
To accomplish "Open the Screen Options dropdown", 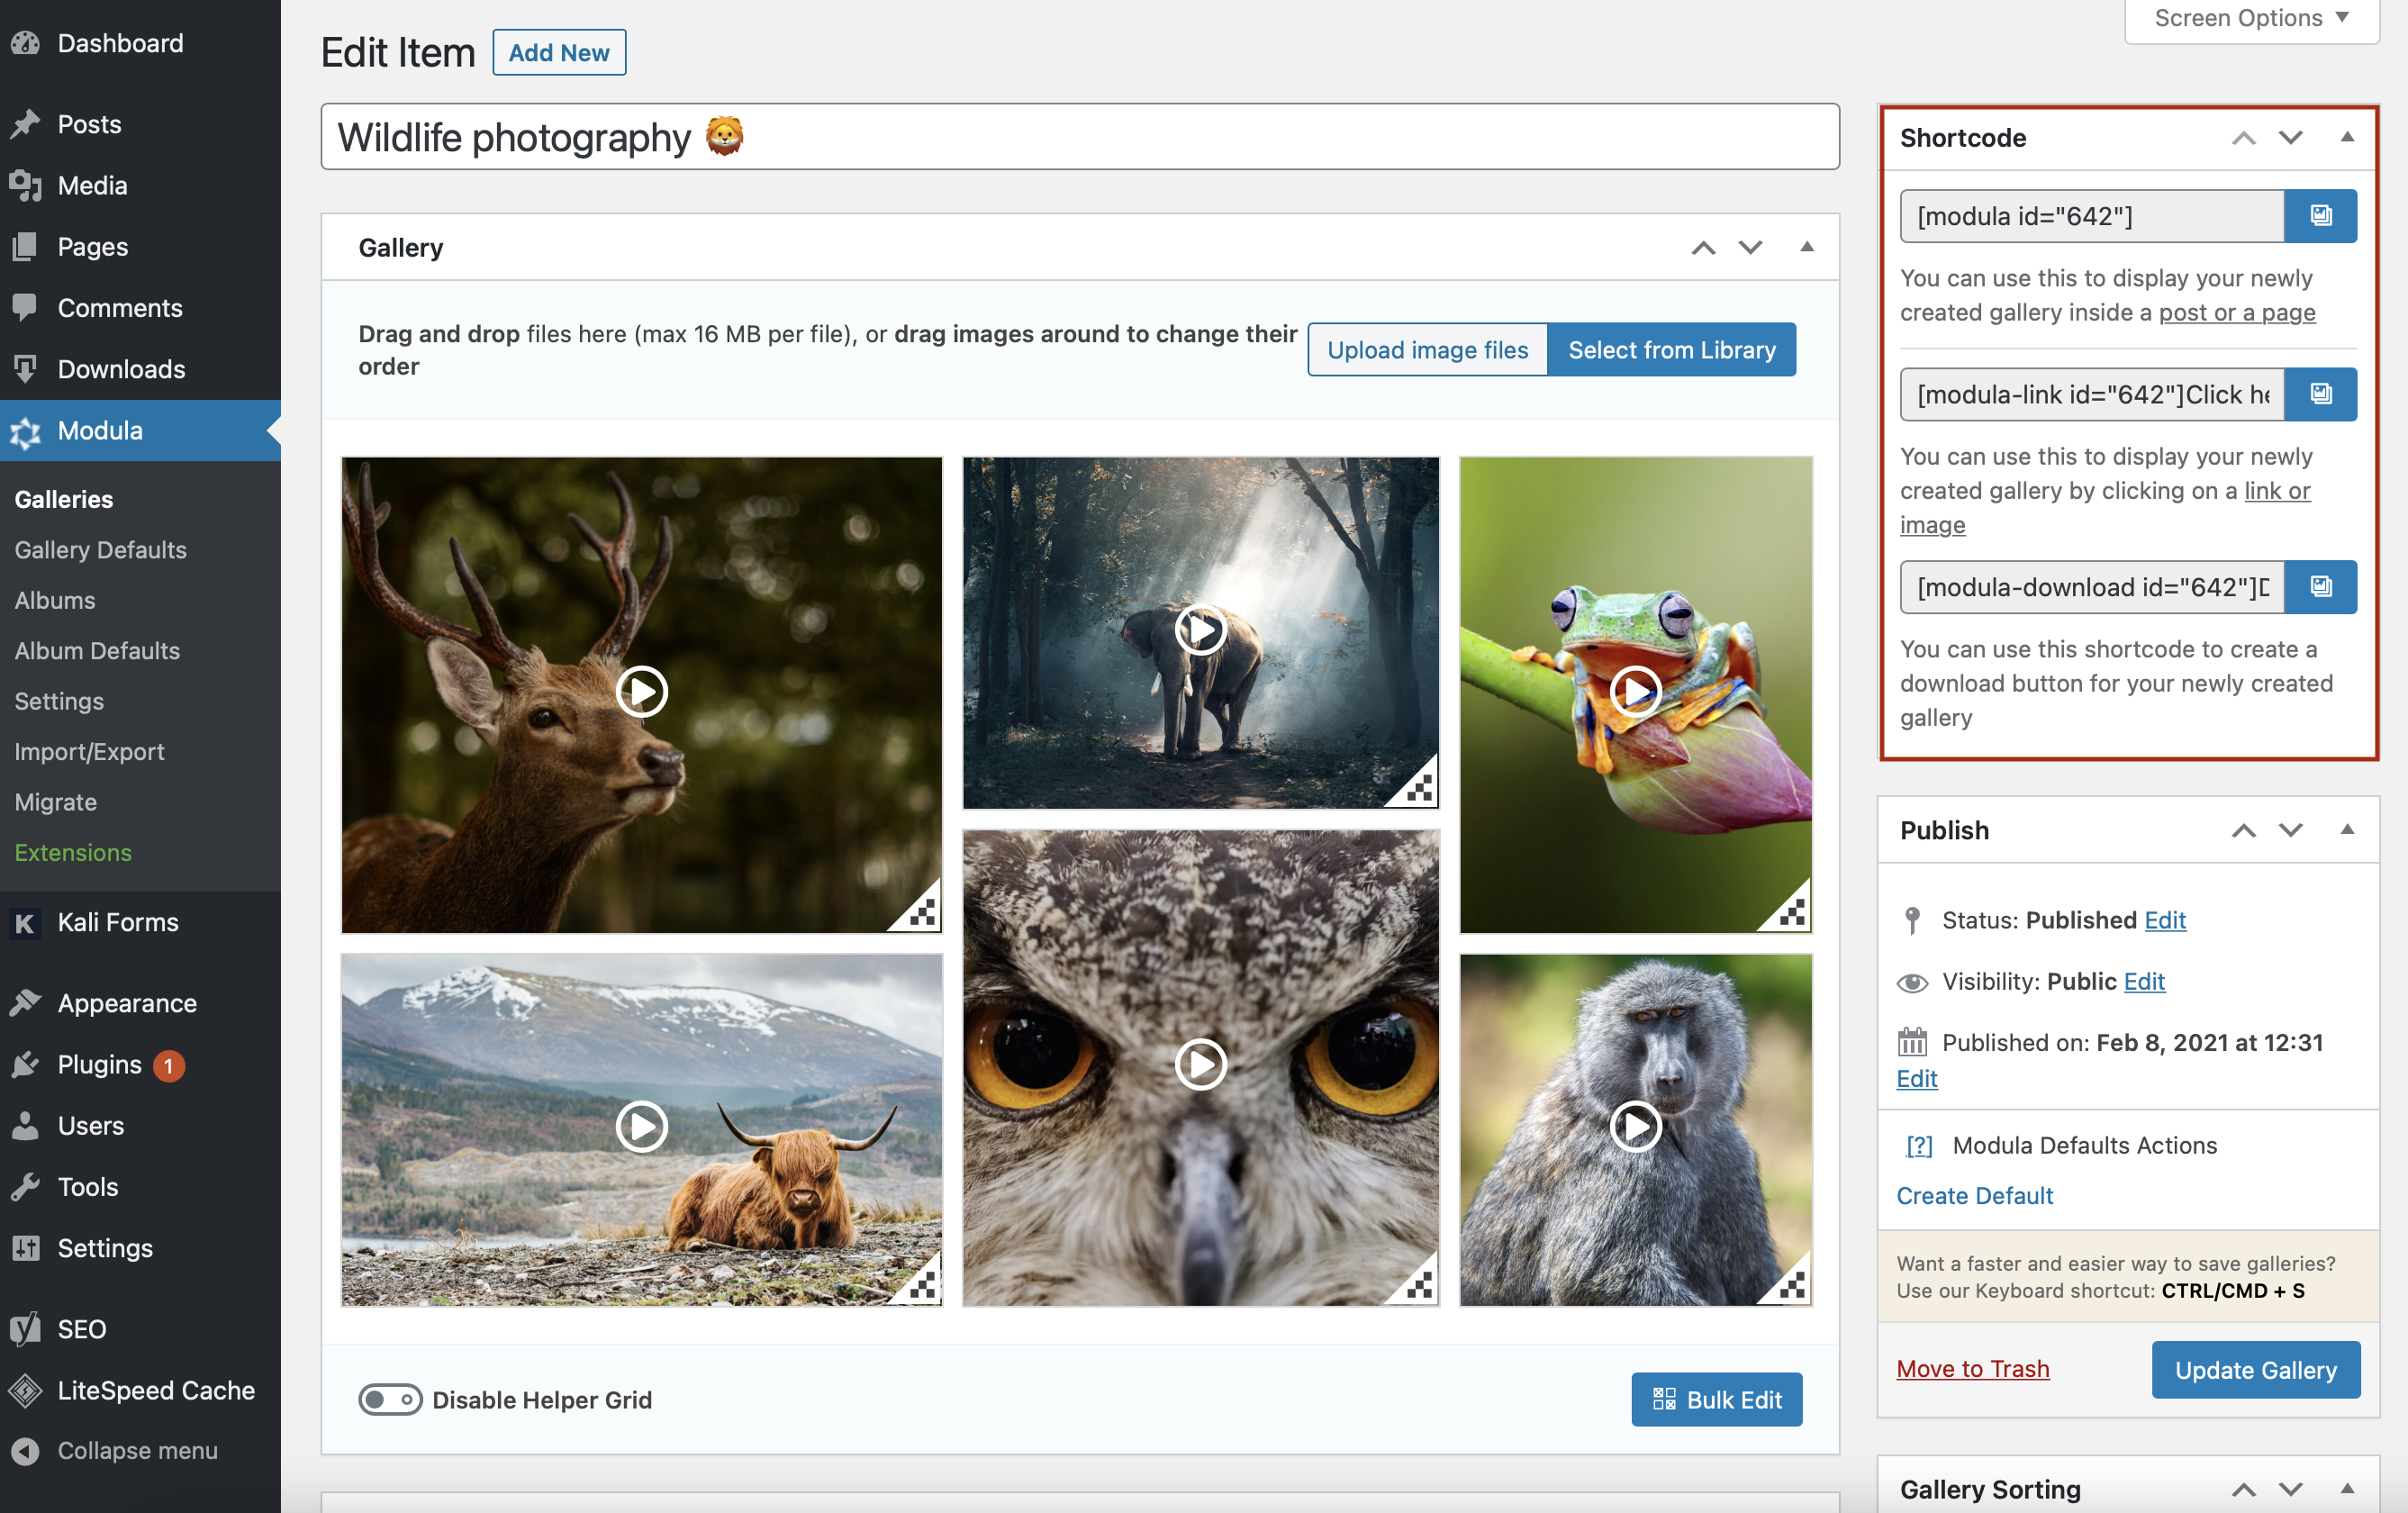I will tap(2250, 17).
